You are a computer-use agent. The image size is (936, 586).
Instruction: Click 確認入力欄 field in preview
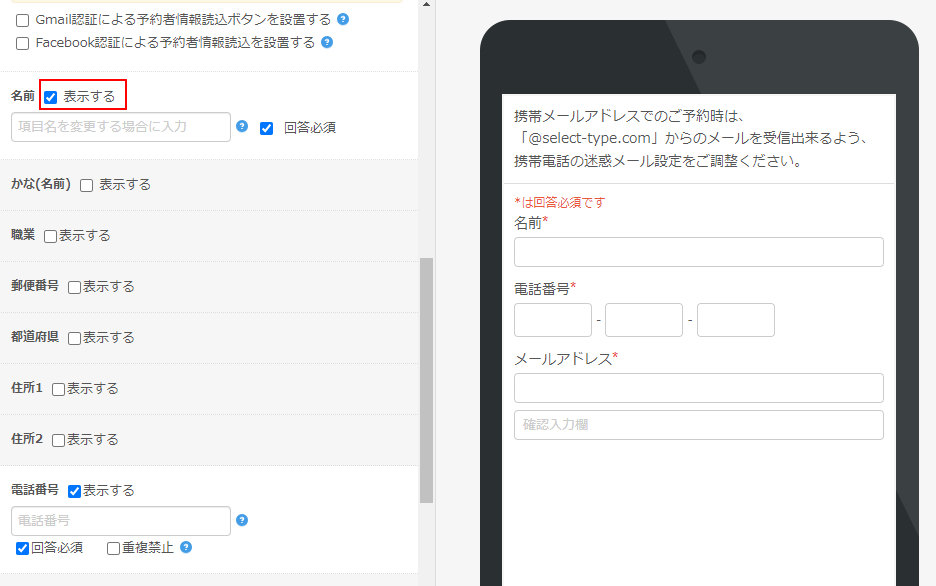[x=698, y=425]
